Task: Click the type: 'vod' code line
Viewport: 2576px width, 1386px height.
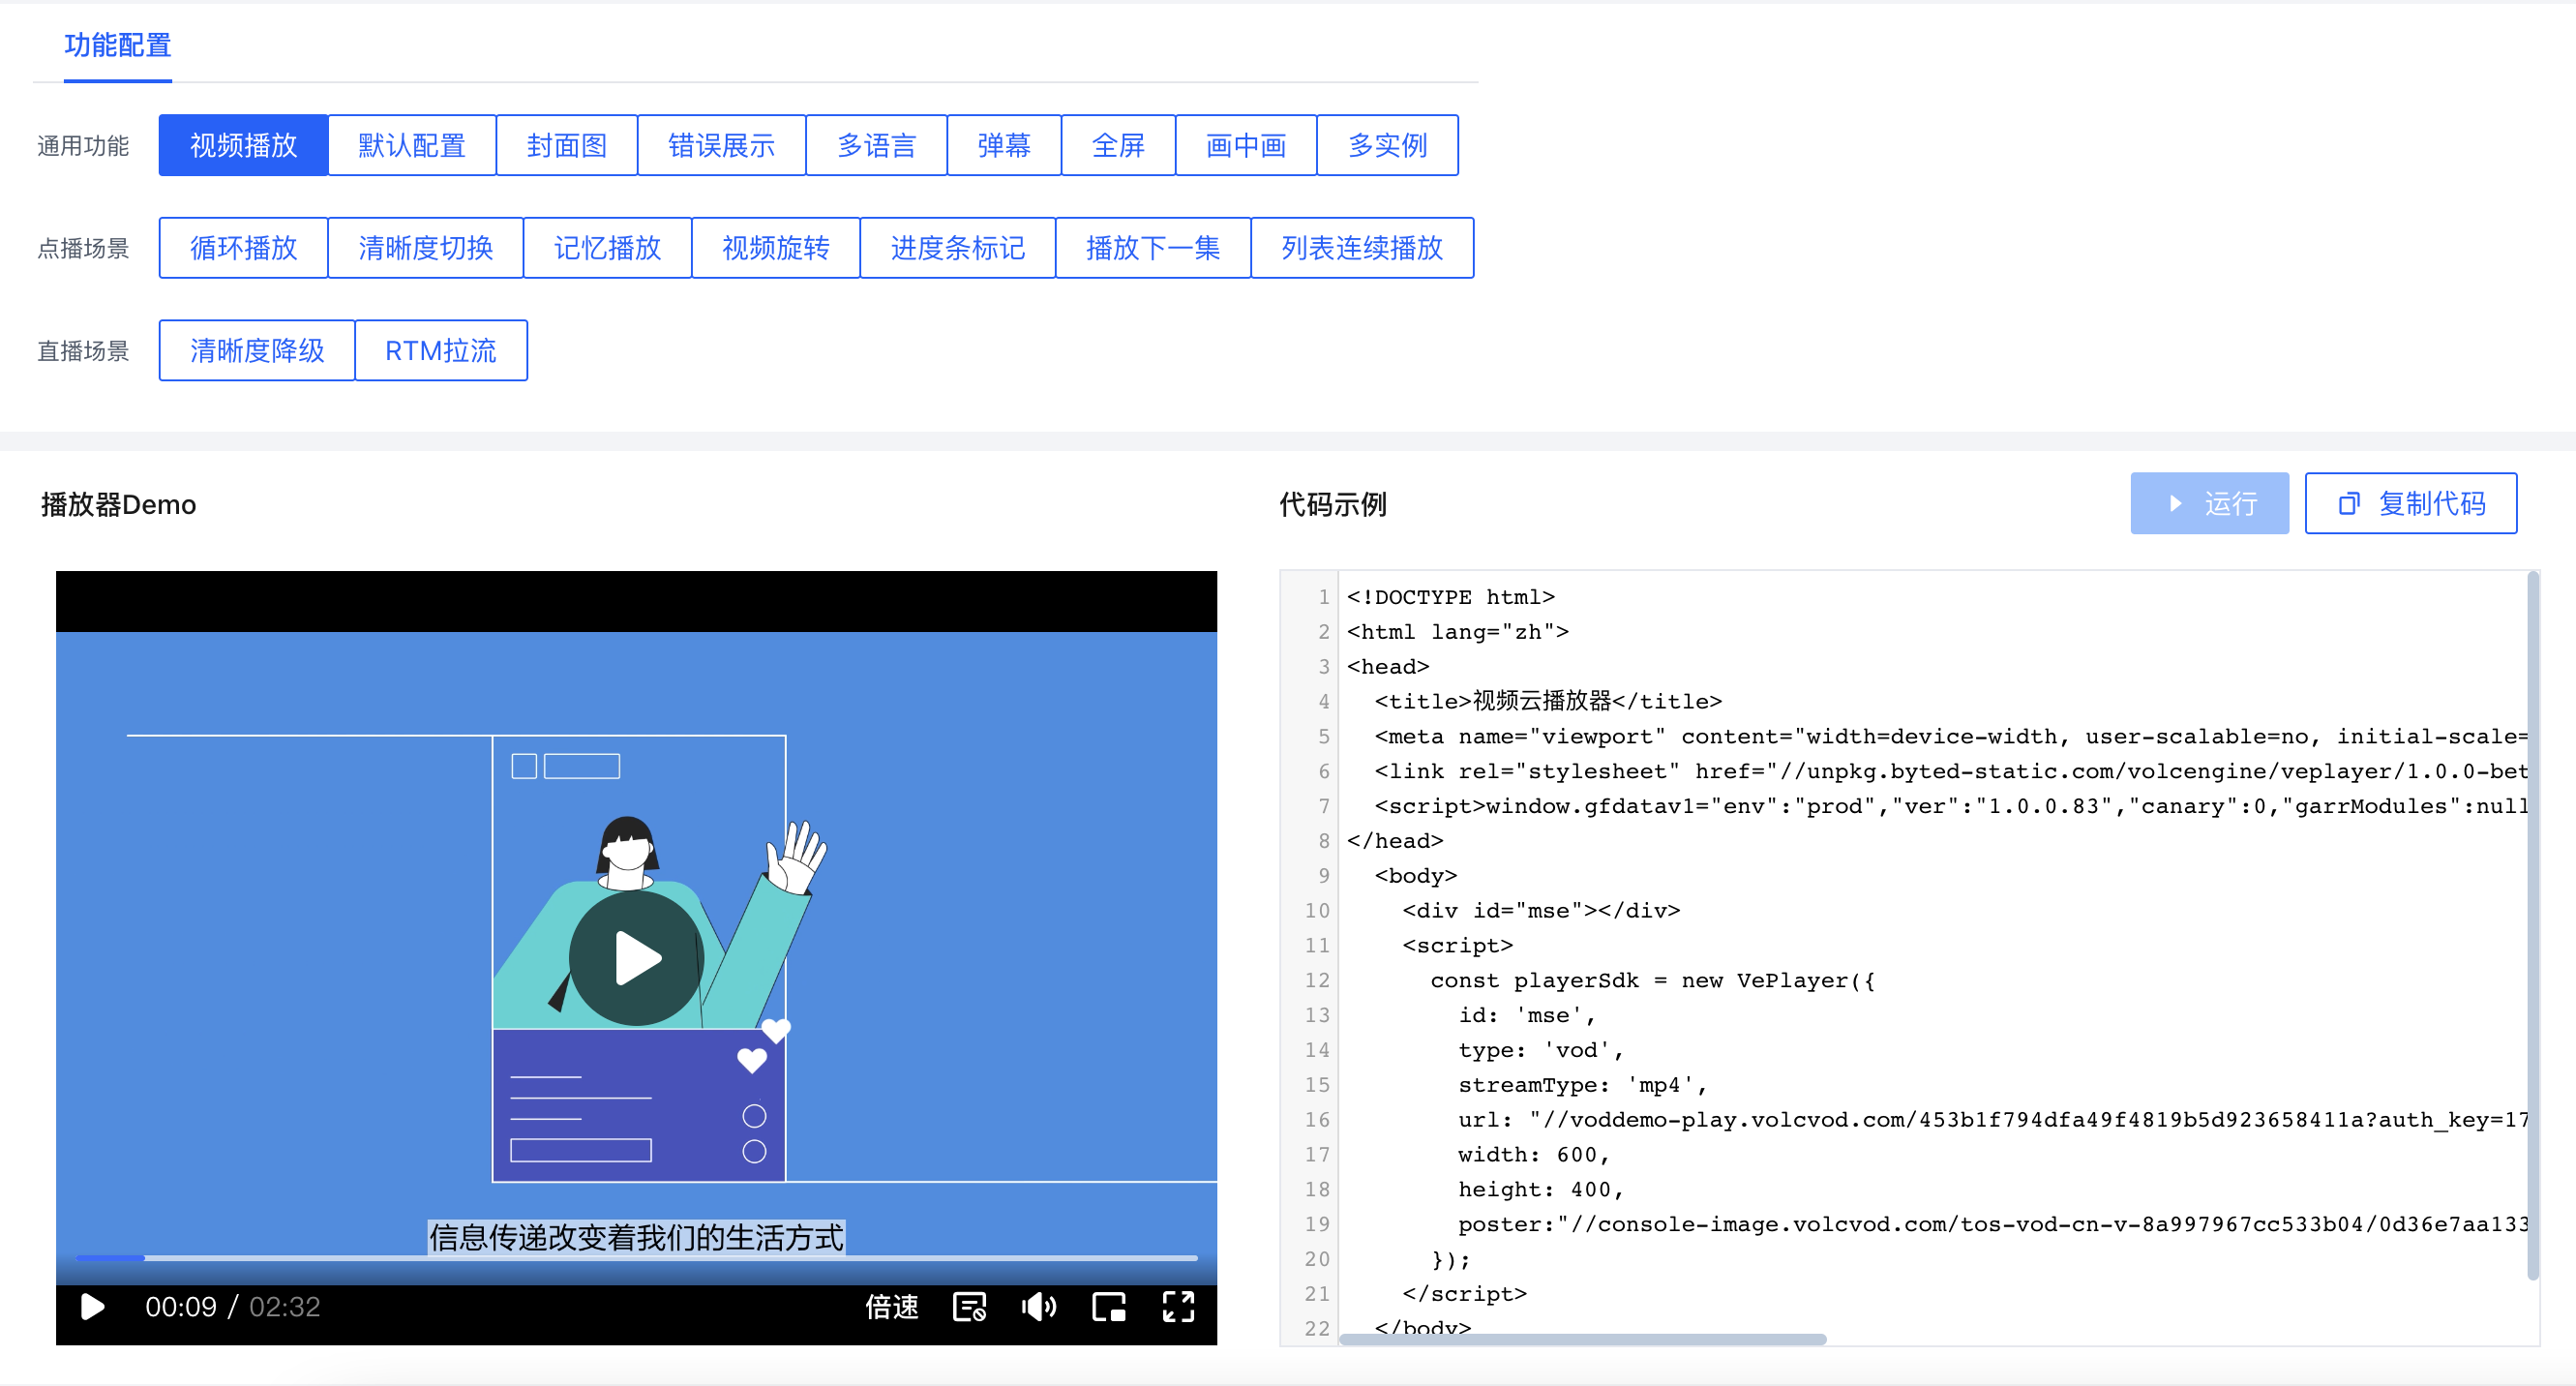Action: (1540, 1050)
